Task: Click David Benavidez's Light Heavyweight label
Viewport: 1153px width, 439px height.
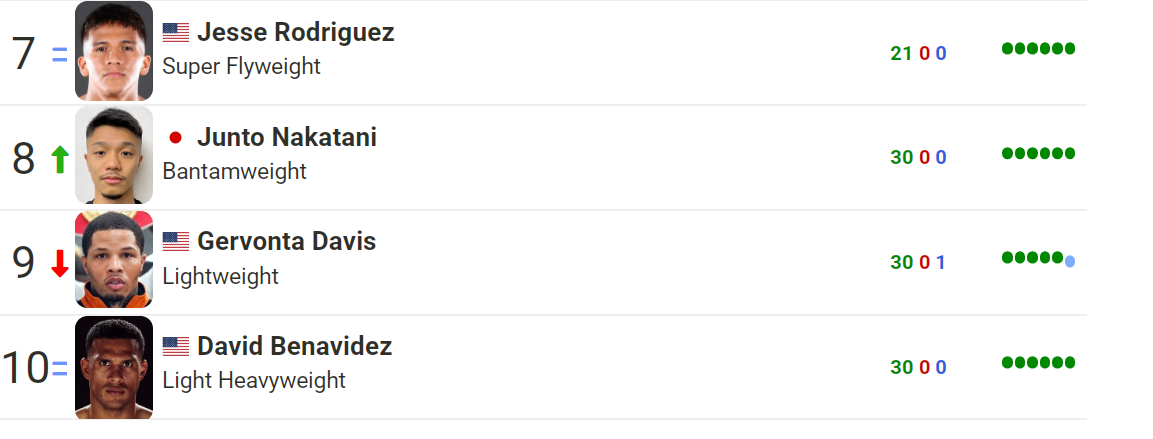Action: tap(254, 380)
